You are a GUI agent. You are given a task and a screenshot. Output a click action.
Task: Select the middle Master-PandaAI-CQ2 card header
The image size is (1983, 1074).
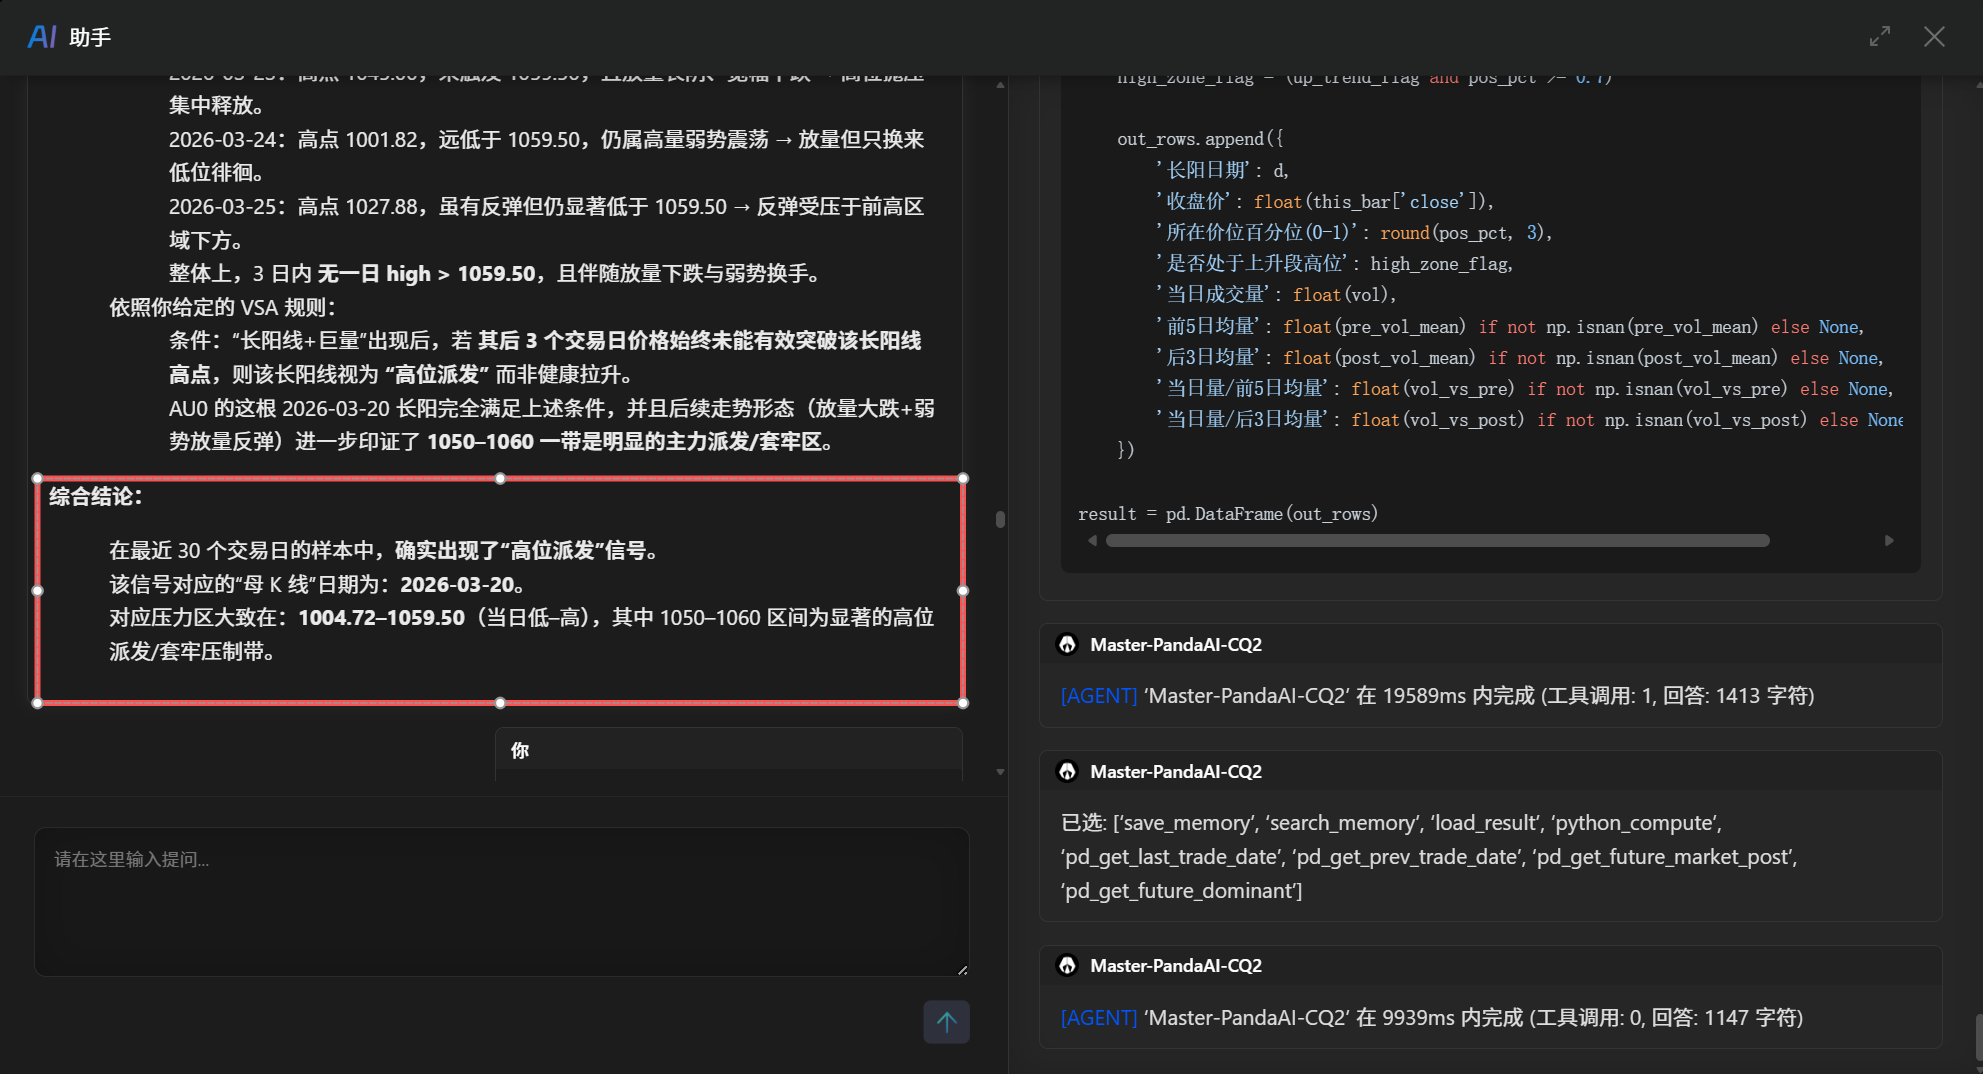pyautogui.click(x=1175, y=771)
